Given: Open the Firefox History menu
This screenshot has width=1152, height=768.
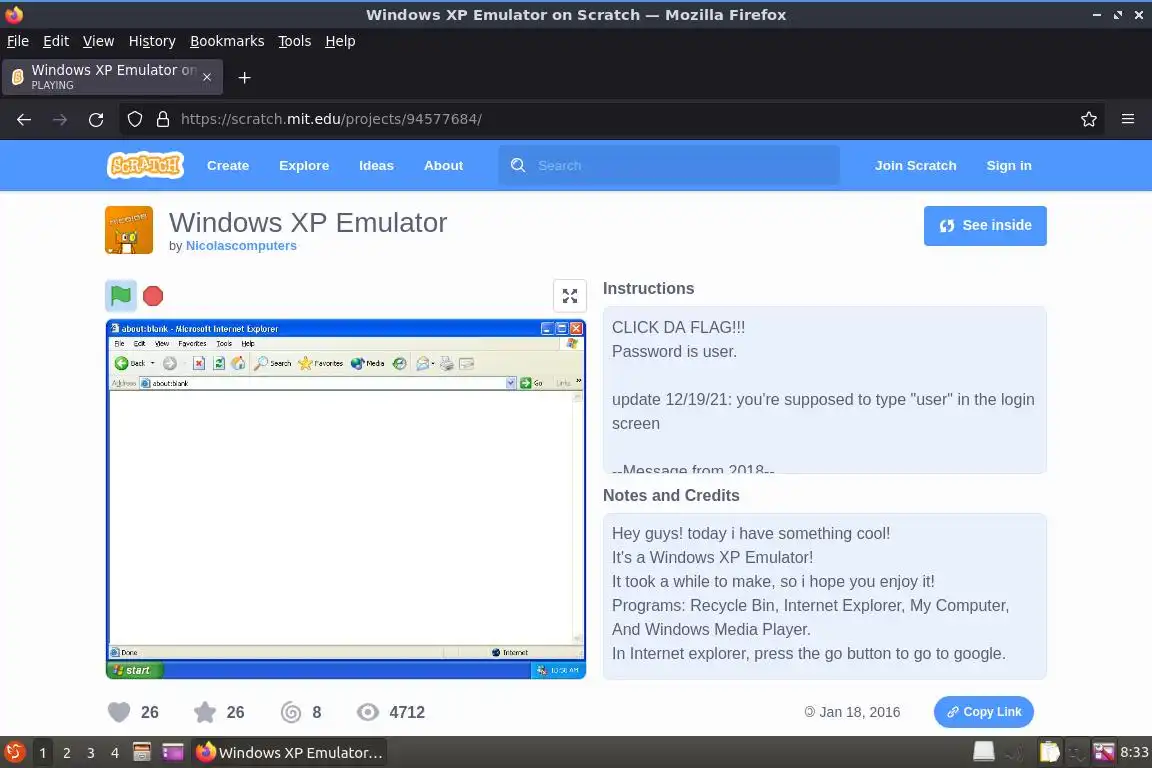Looking at the screenshot, I should (152, 41).
